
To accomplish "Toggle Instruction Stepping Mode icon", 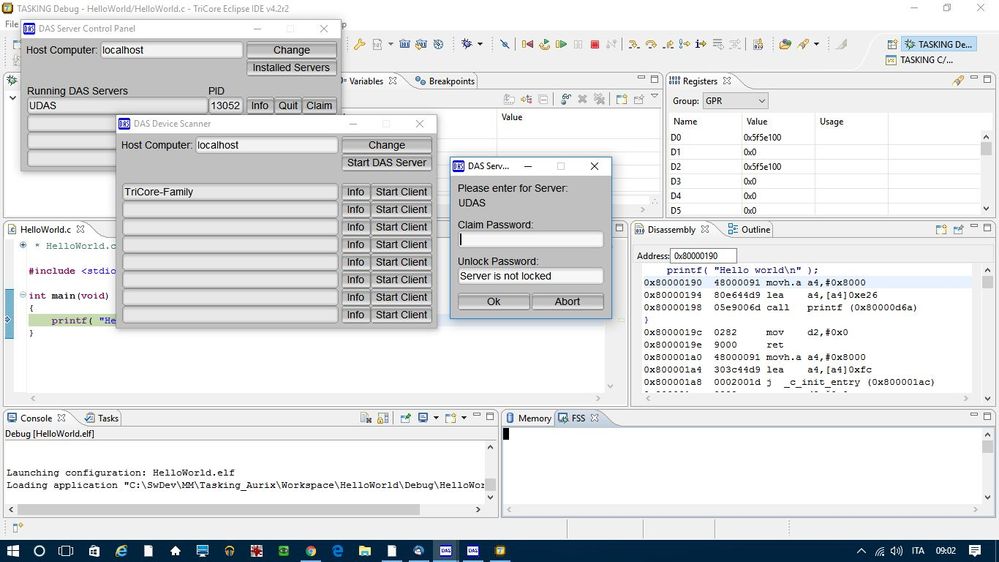I will pyautogui.click(x=701, y=44).
